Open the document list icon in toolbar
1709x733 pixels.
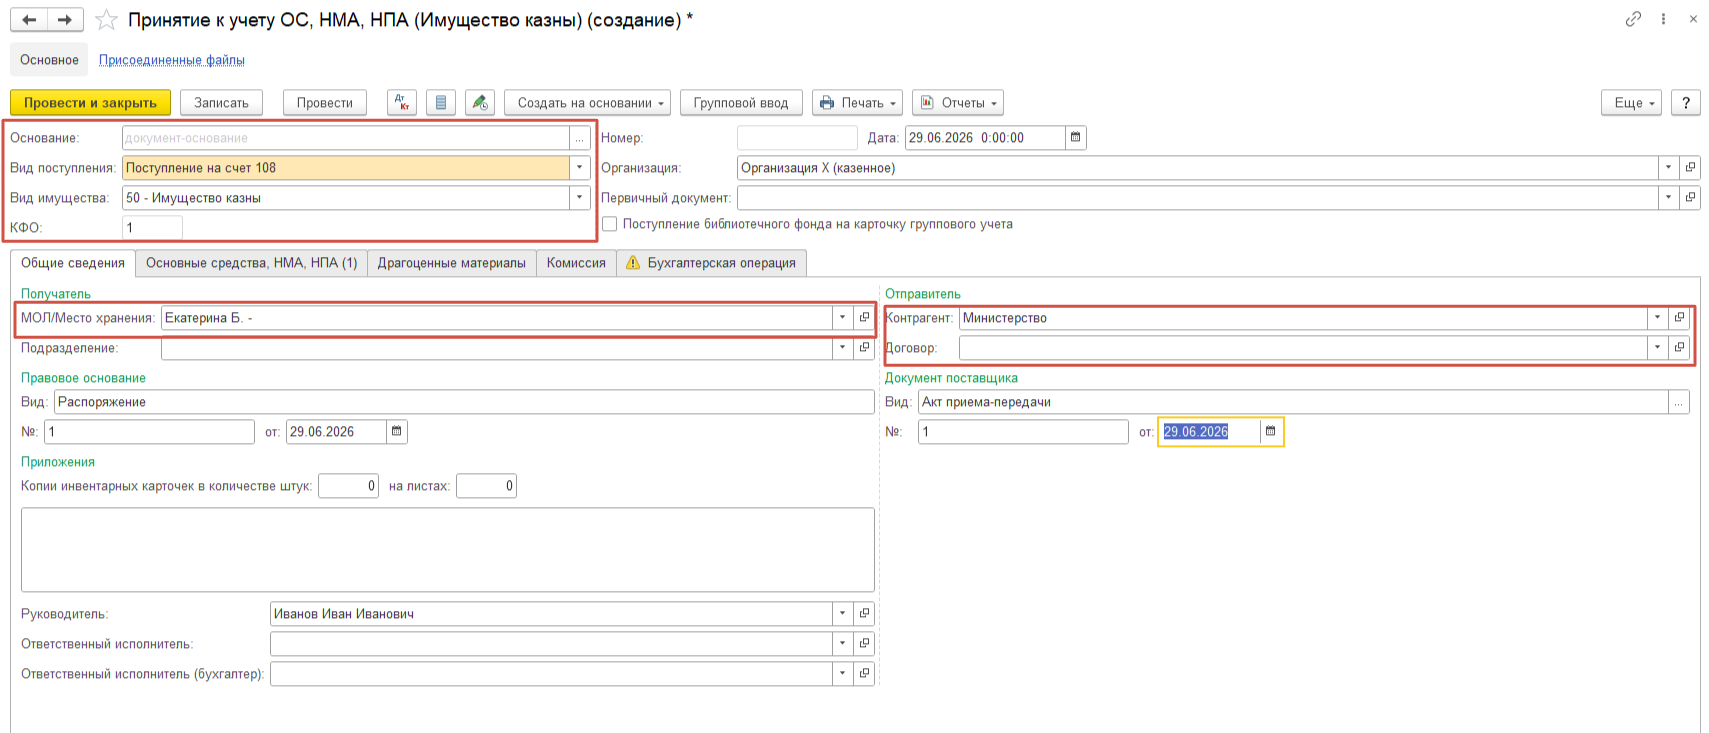[x=441, y=103]
